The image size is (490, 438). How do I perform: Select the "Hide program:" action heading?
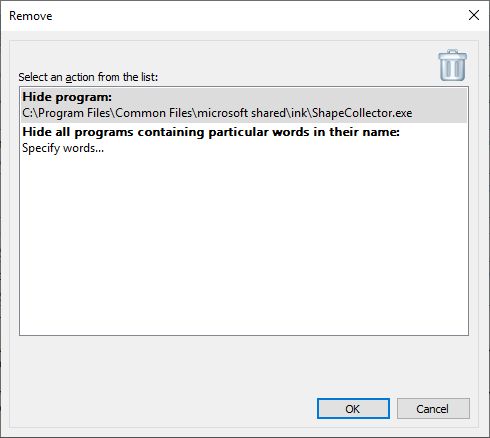(67, 97)
